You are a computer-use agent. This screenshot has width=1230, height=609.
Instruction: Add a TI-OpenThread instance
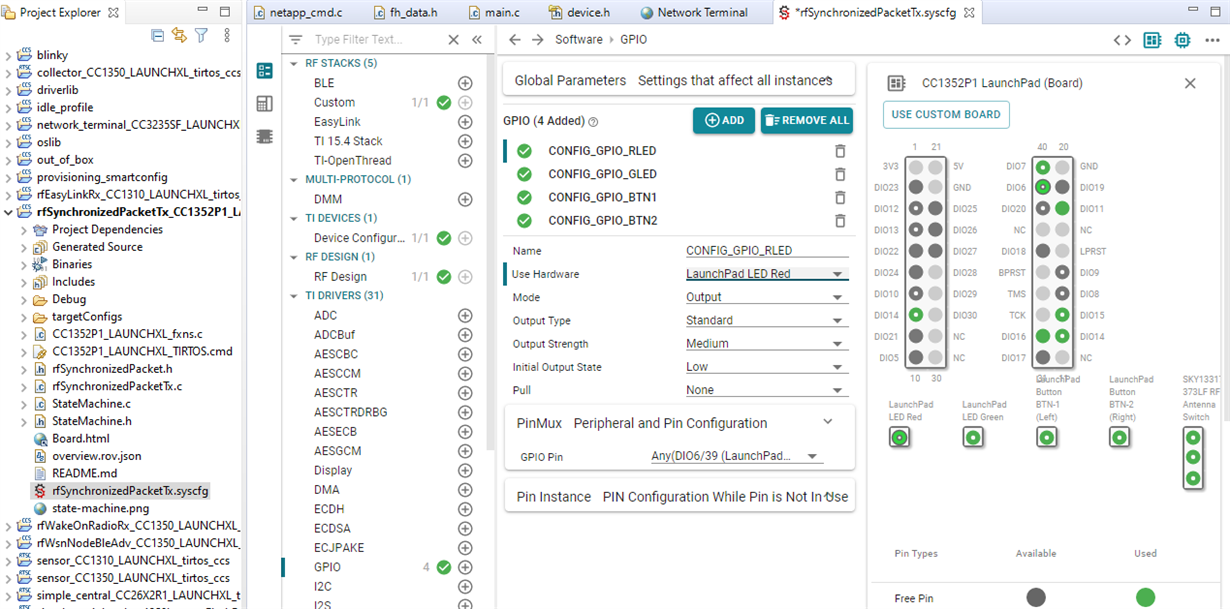click(x=465, y=160)
